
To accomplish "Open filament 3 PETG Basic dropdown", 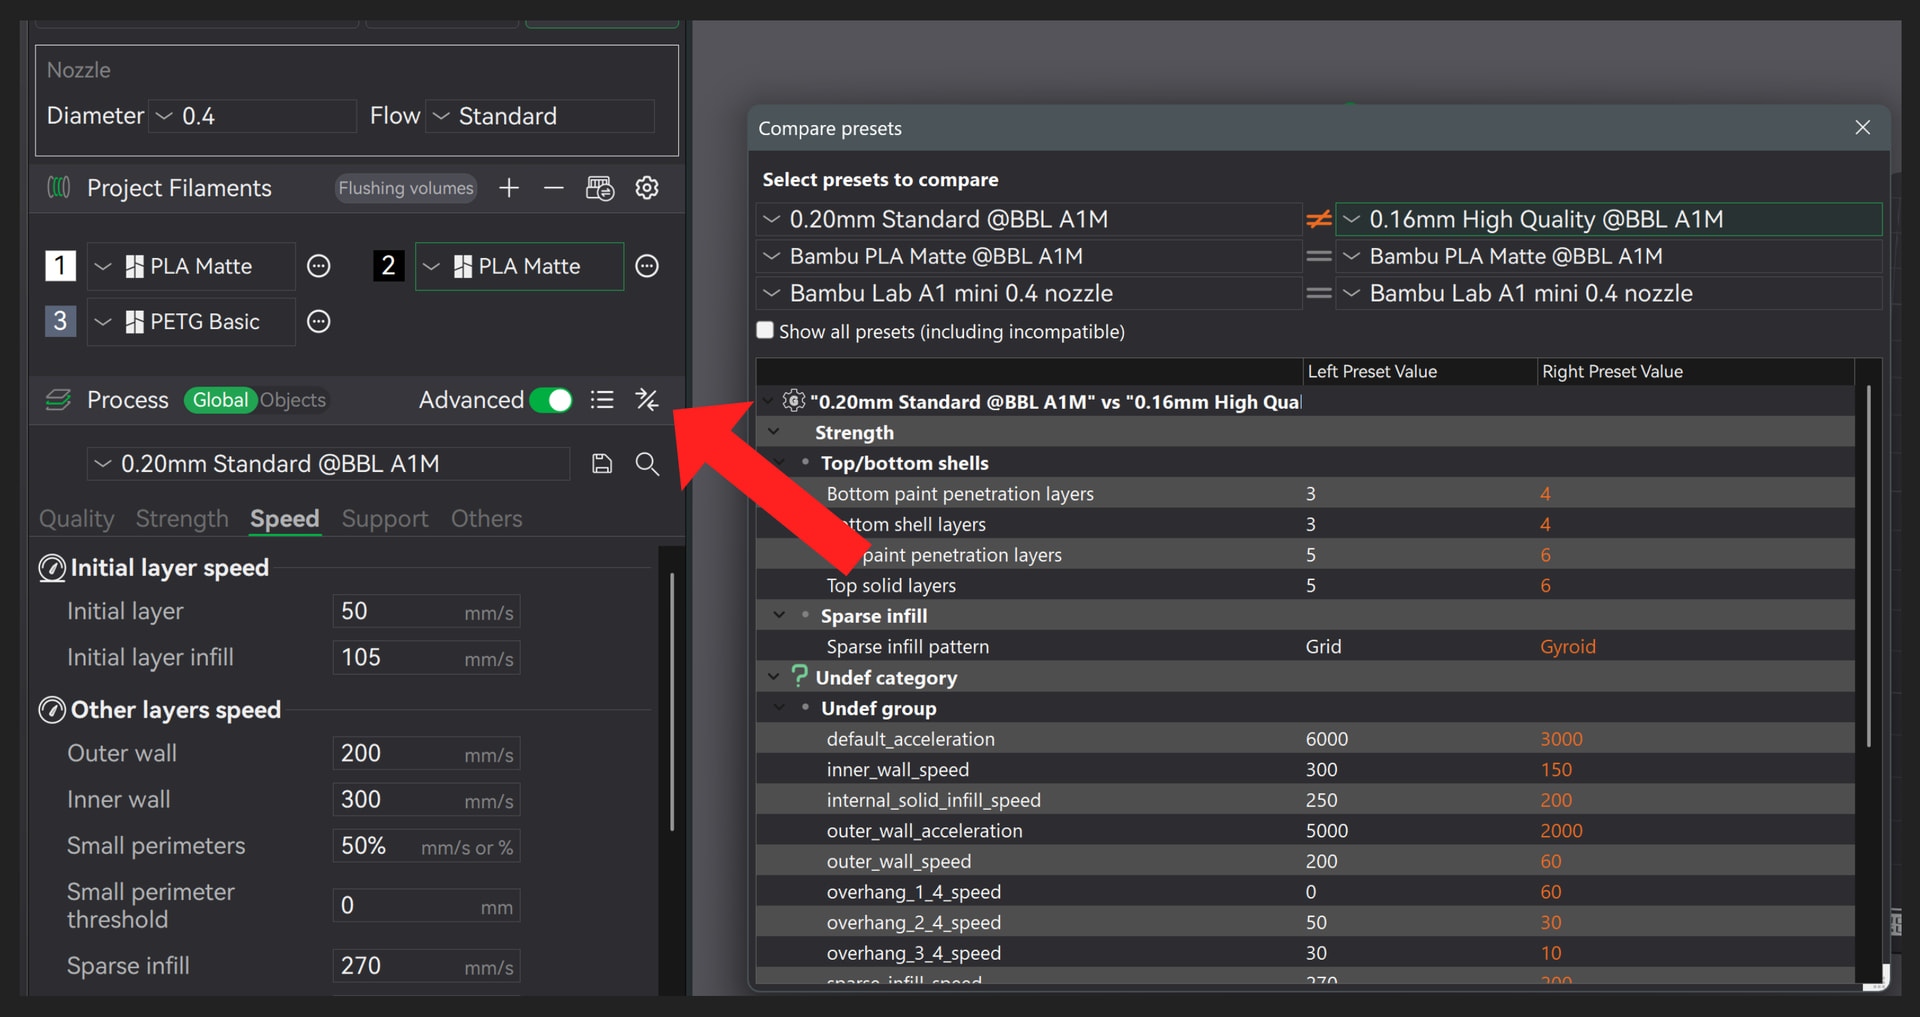I will [191, 321].
